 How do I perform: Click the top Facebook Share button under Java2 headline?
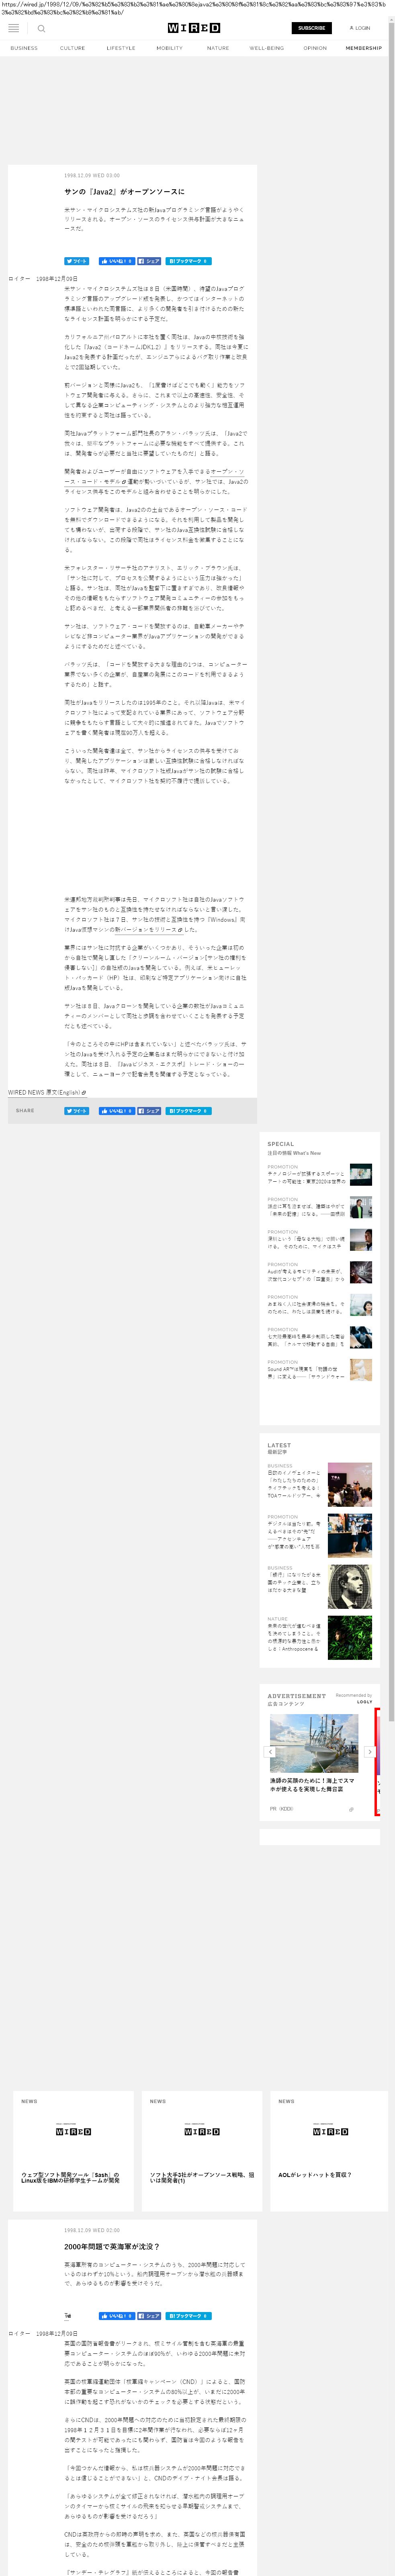tap(149, 261)
